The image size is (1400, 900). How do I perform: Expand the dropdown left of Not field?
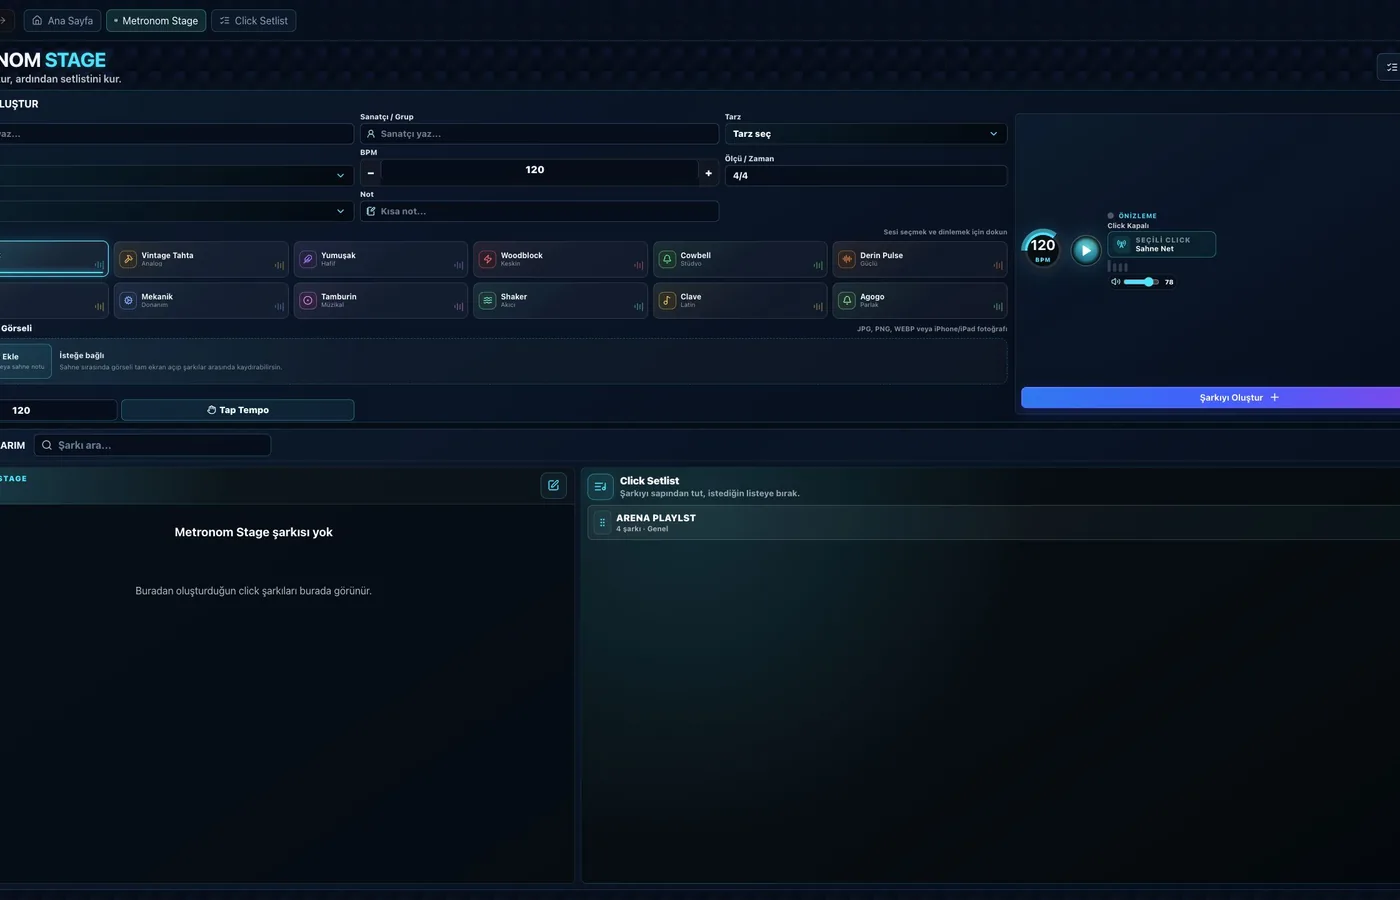pos(176,211)
